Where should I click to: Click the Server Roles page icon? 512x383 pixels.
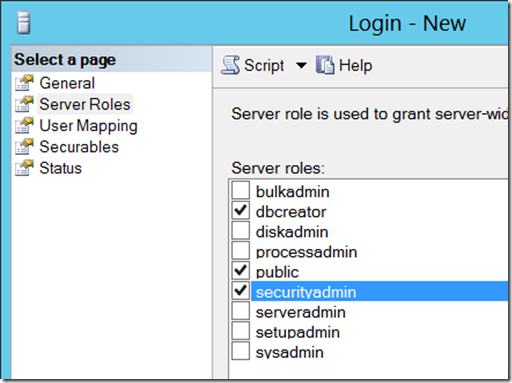tap(24, 104)
